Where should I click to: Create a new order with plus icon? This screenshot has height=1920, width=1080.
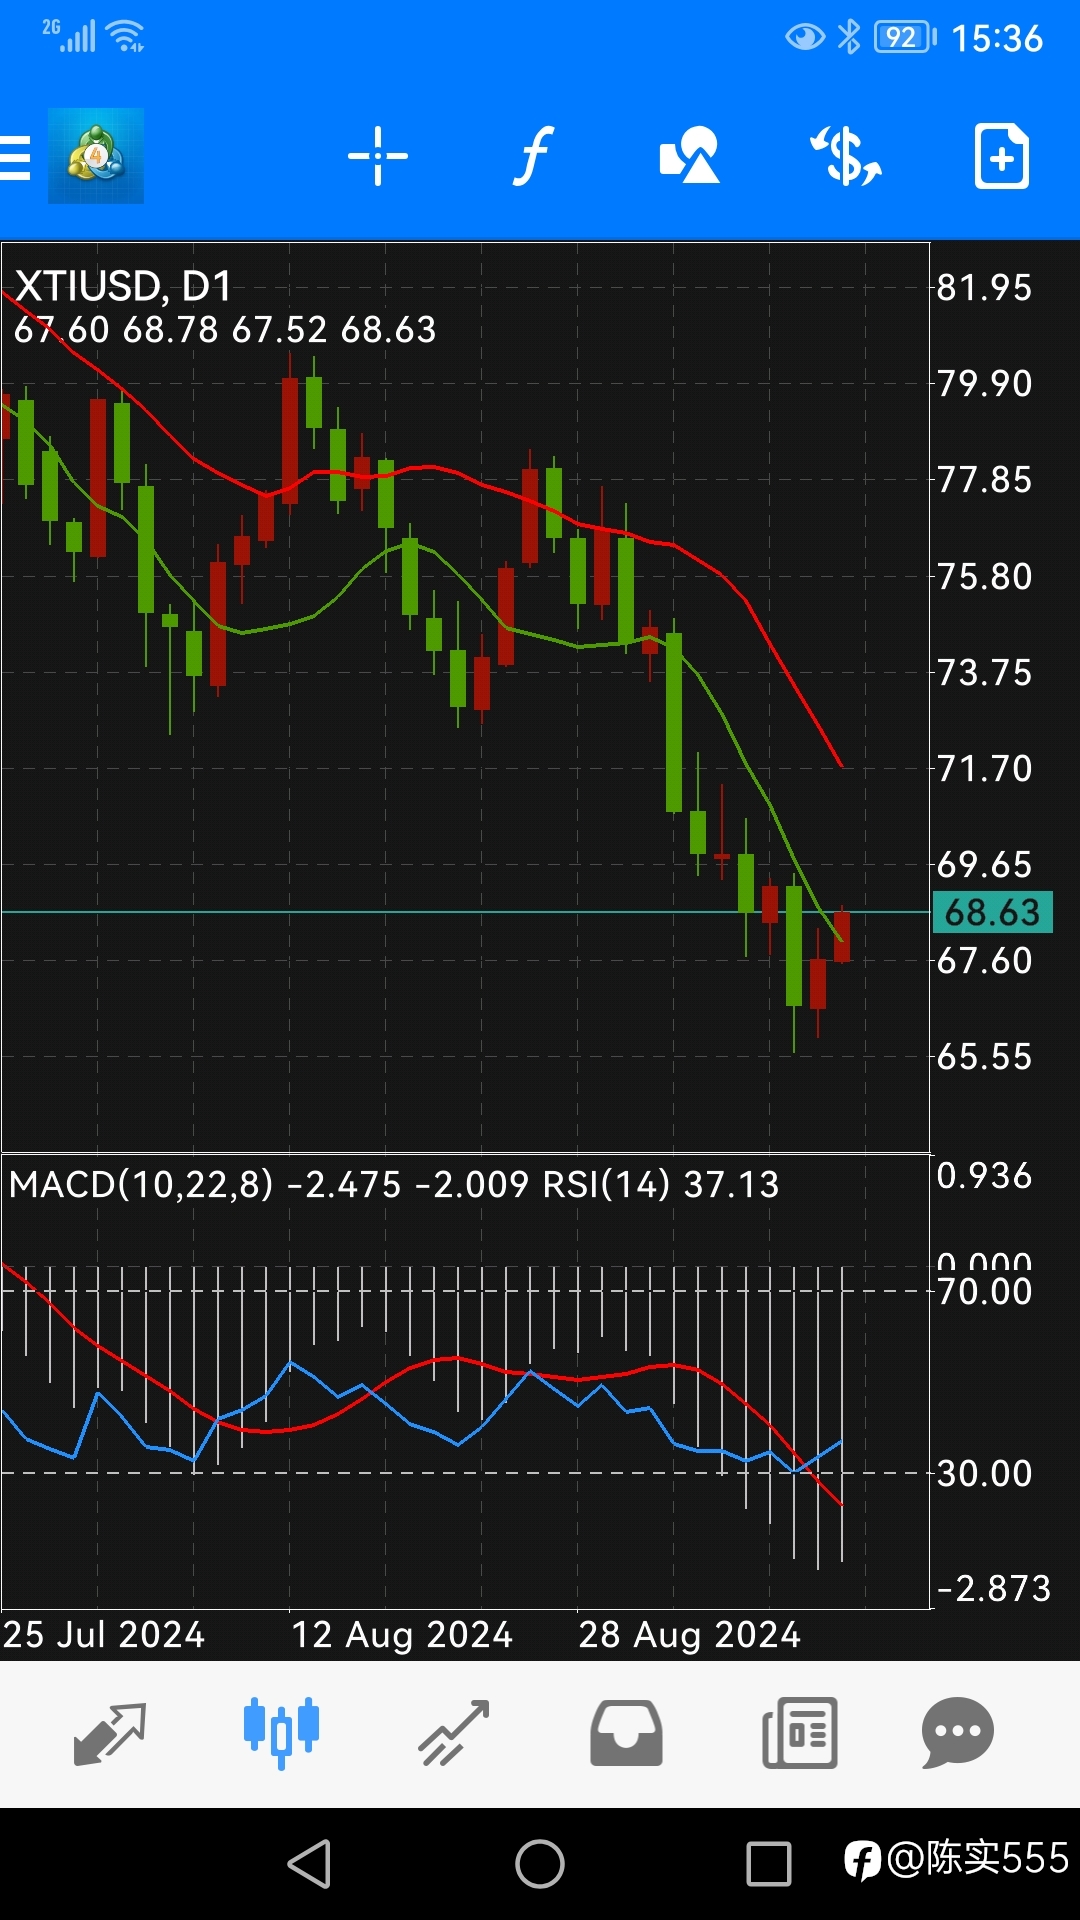pyautogui.click(x=1002, y=156)
